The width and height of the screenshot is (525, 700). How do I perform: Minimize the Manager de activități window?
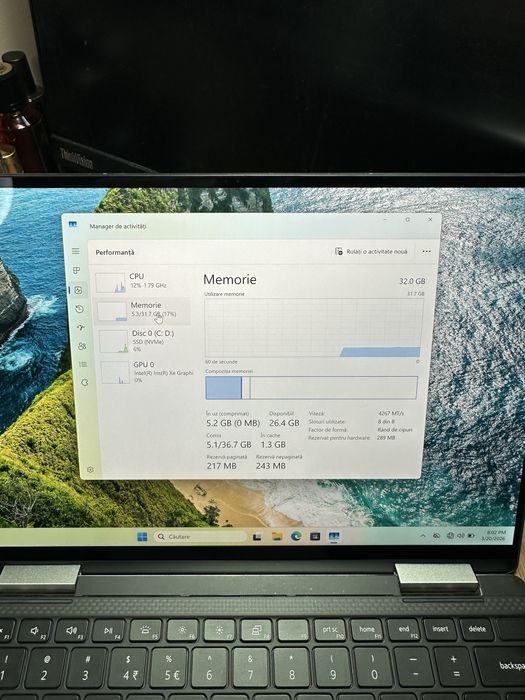385,220
